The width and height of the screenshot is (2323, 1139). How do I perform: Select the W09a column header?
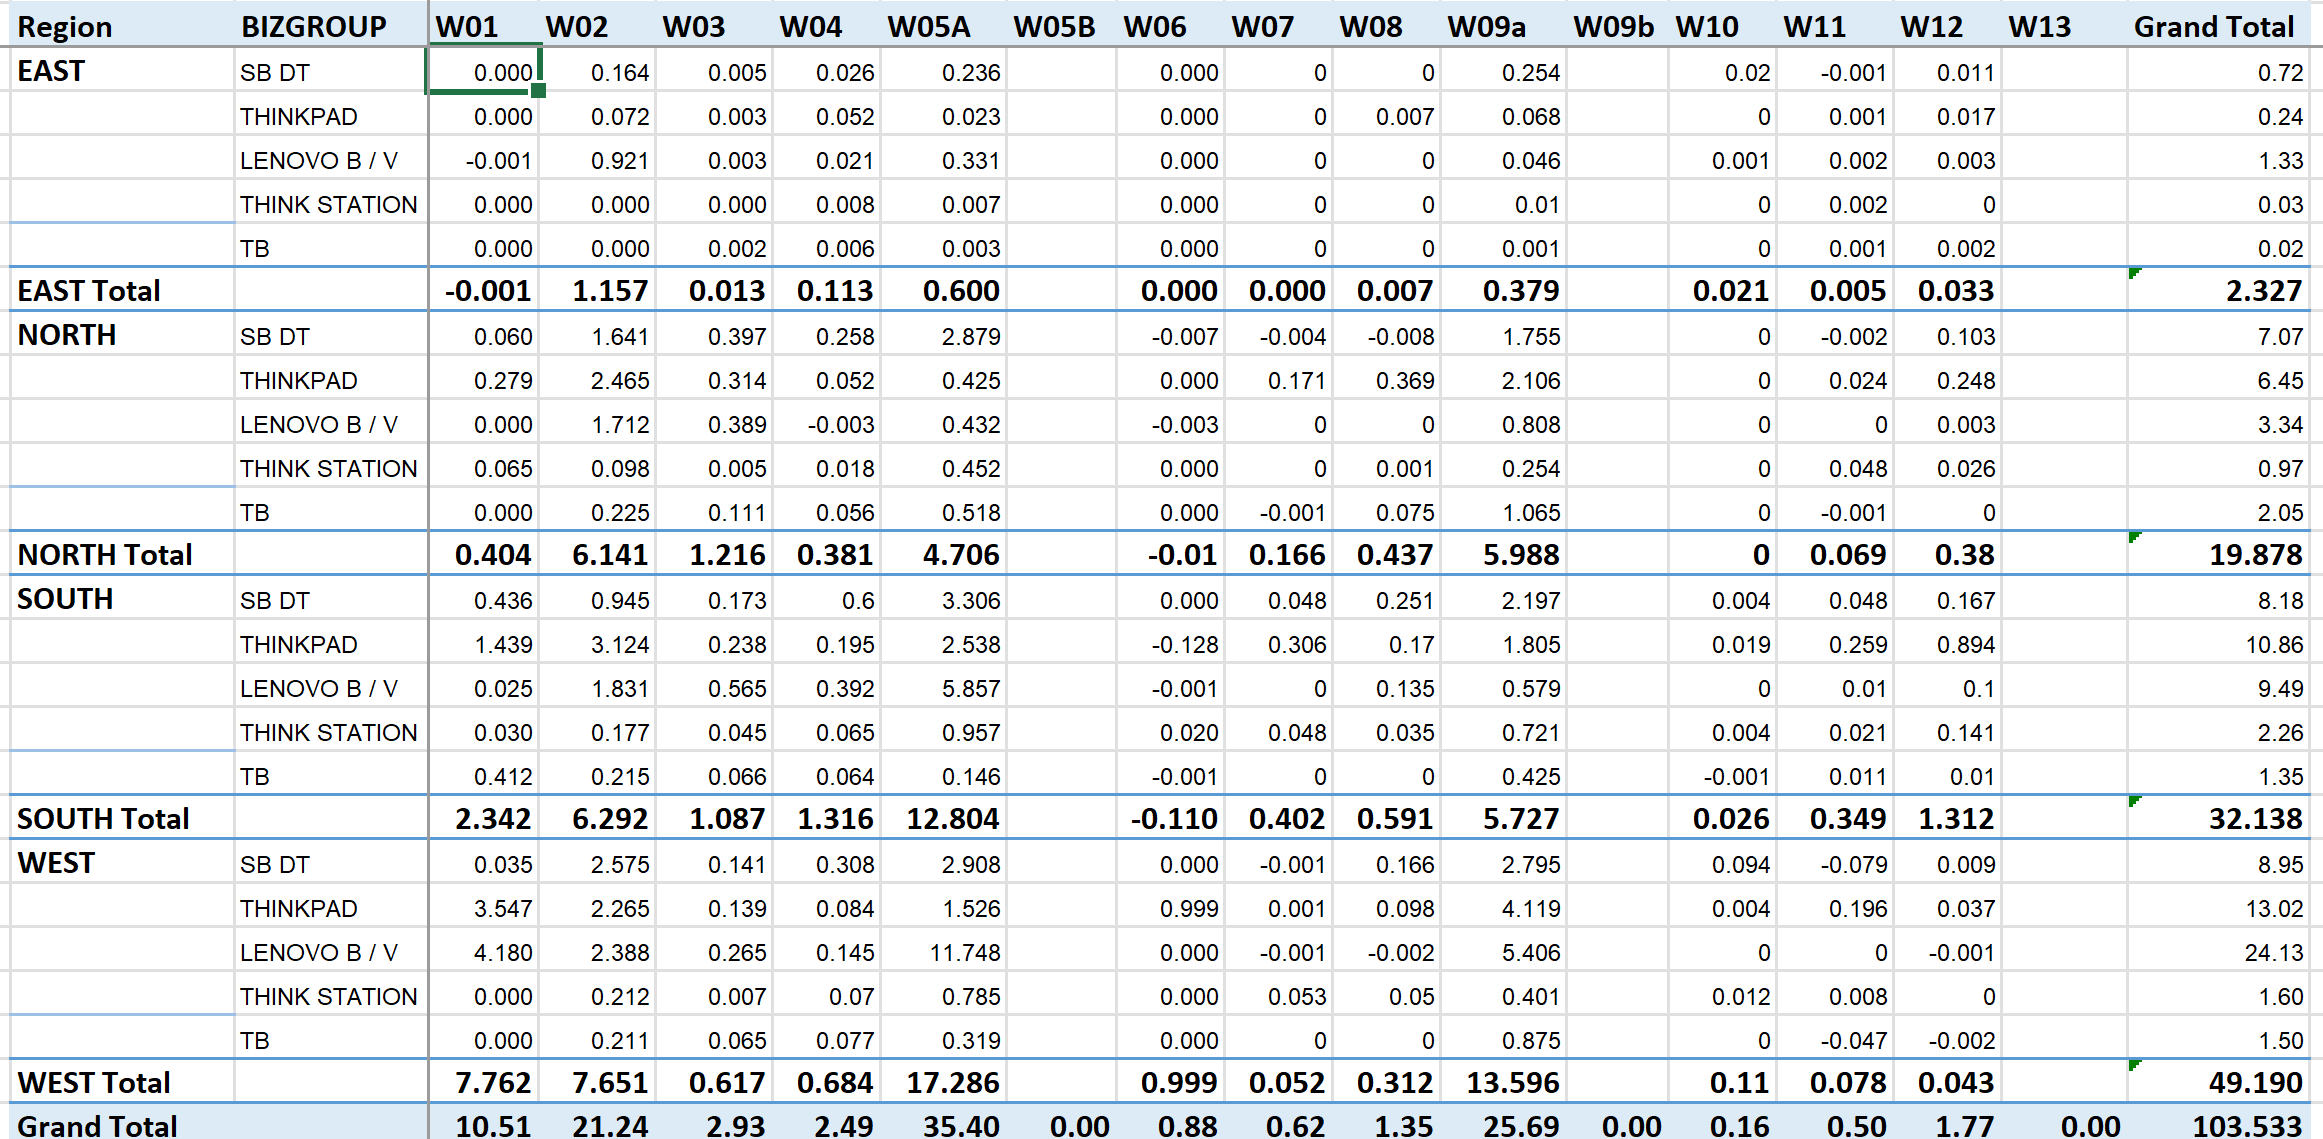point(1486,27)
